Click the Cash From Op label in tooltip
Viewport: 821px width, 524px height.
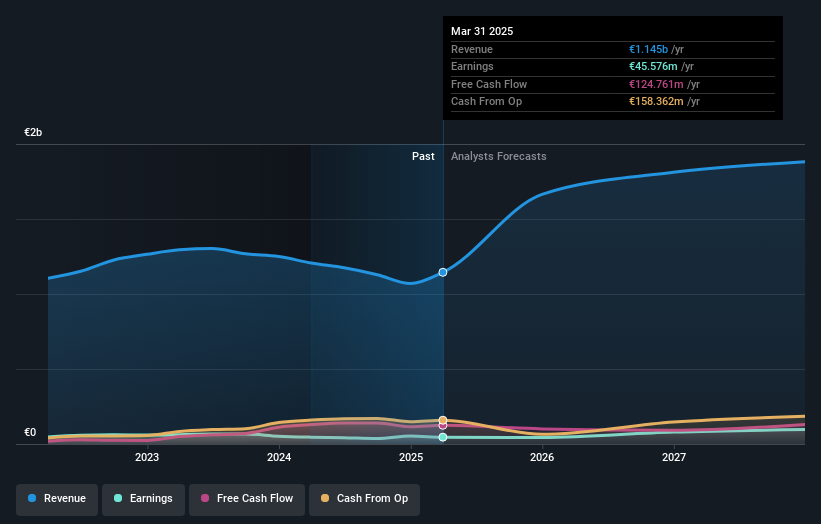pos(486,102)
